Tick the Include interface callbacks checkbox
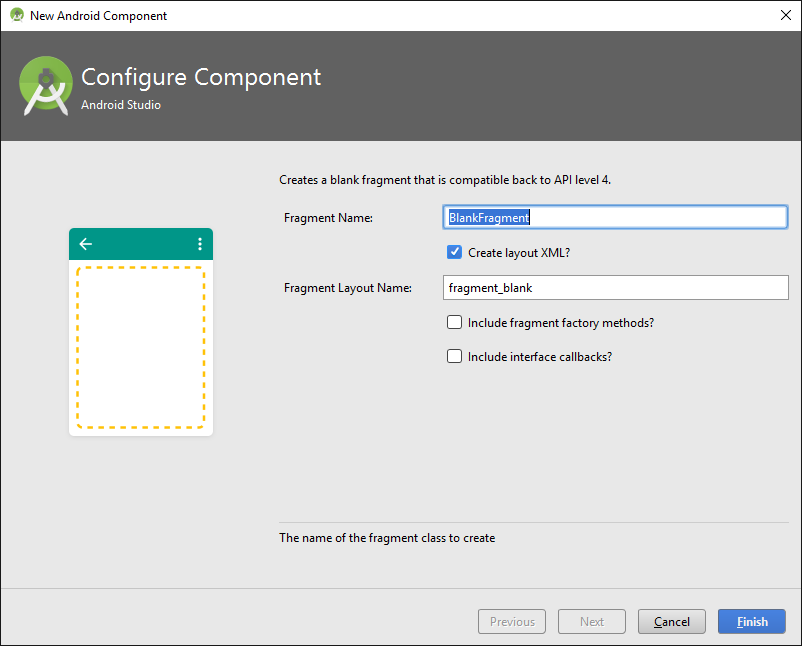Viewport: 802px width, 646px height. (x=455, y=357)
